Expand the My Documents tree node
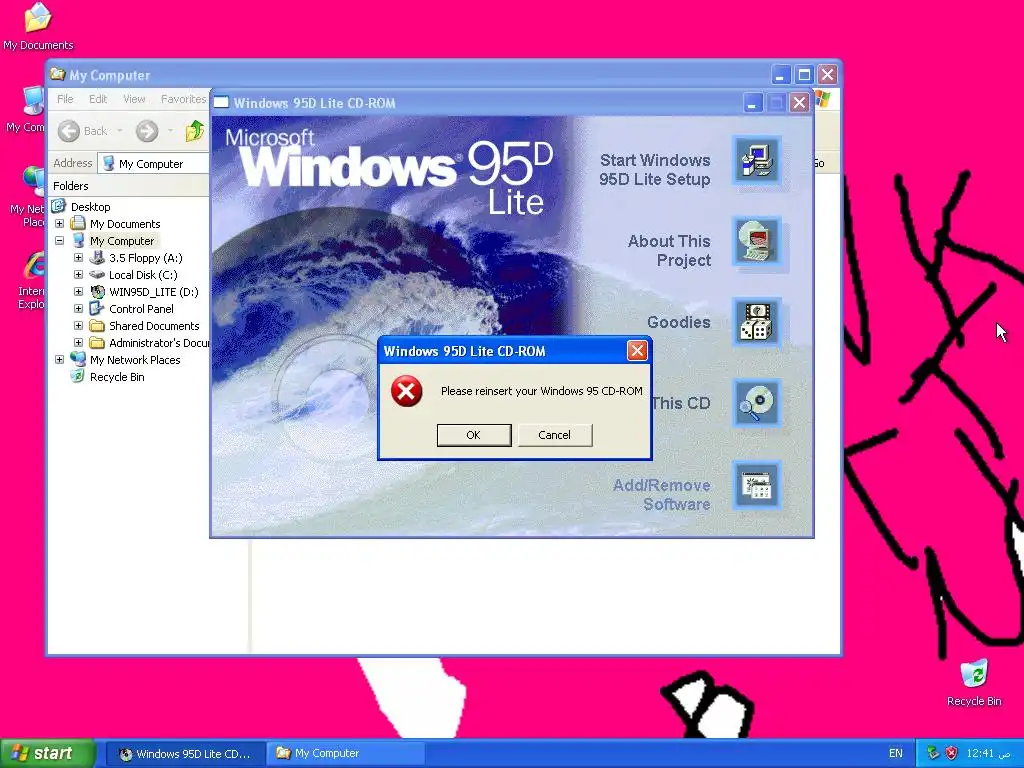The height and width of the screenshot is (768, 1024). pos(59,224)
